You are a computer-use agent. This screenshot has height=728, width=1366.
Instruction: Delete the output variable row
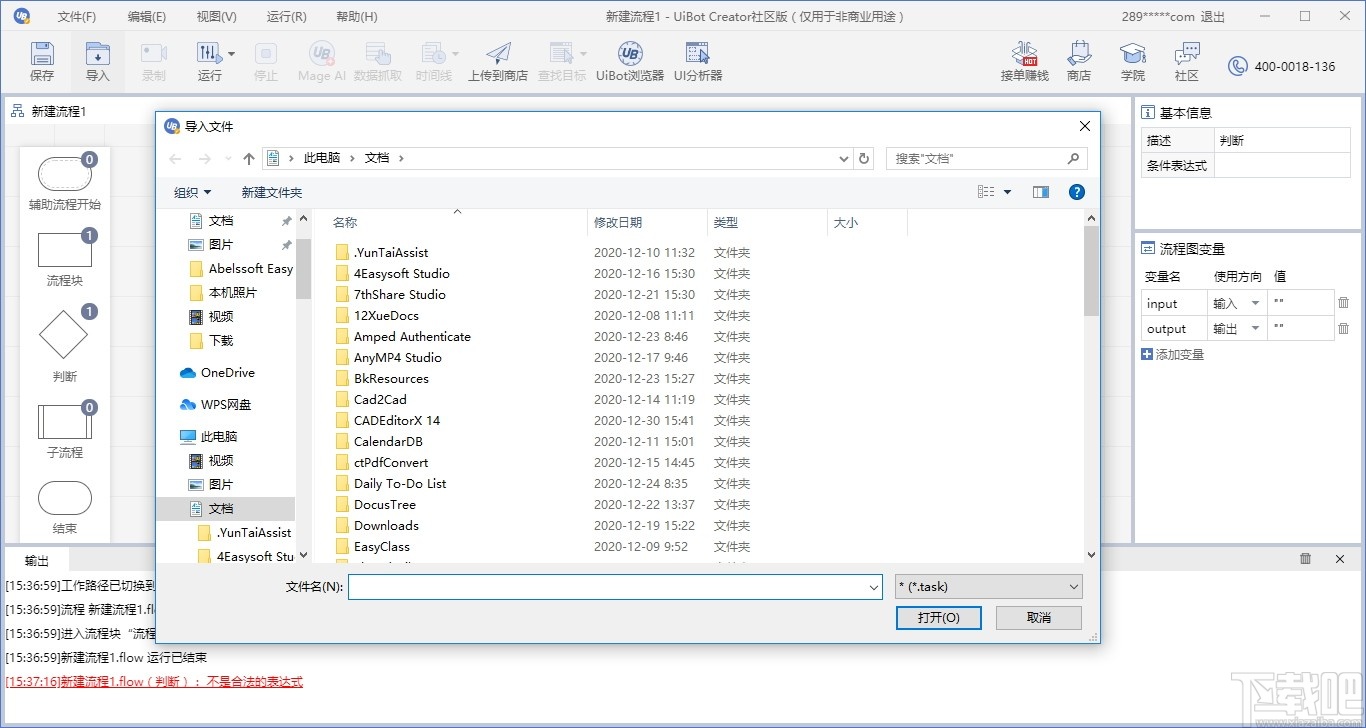click(1343, 328)
